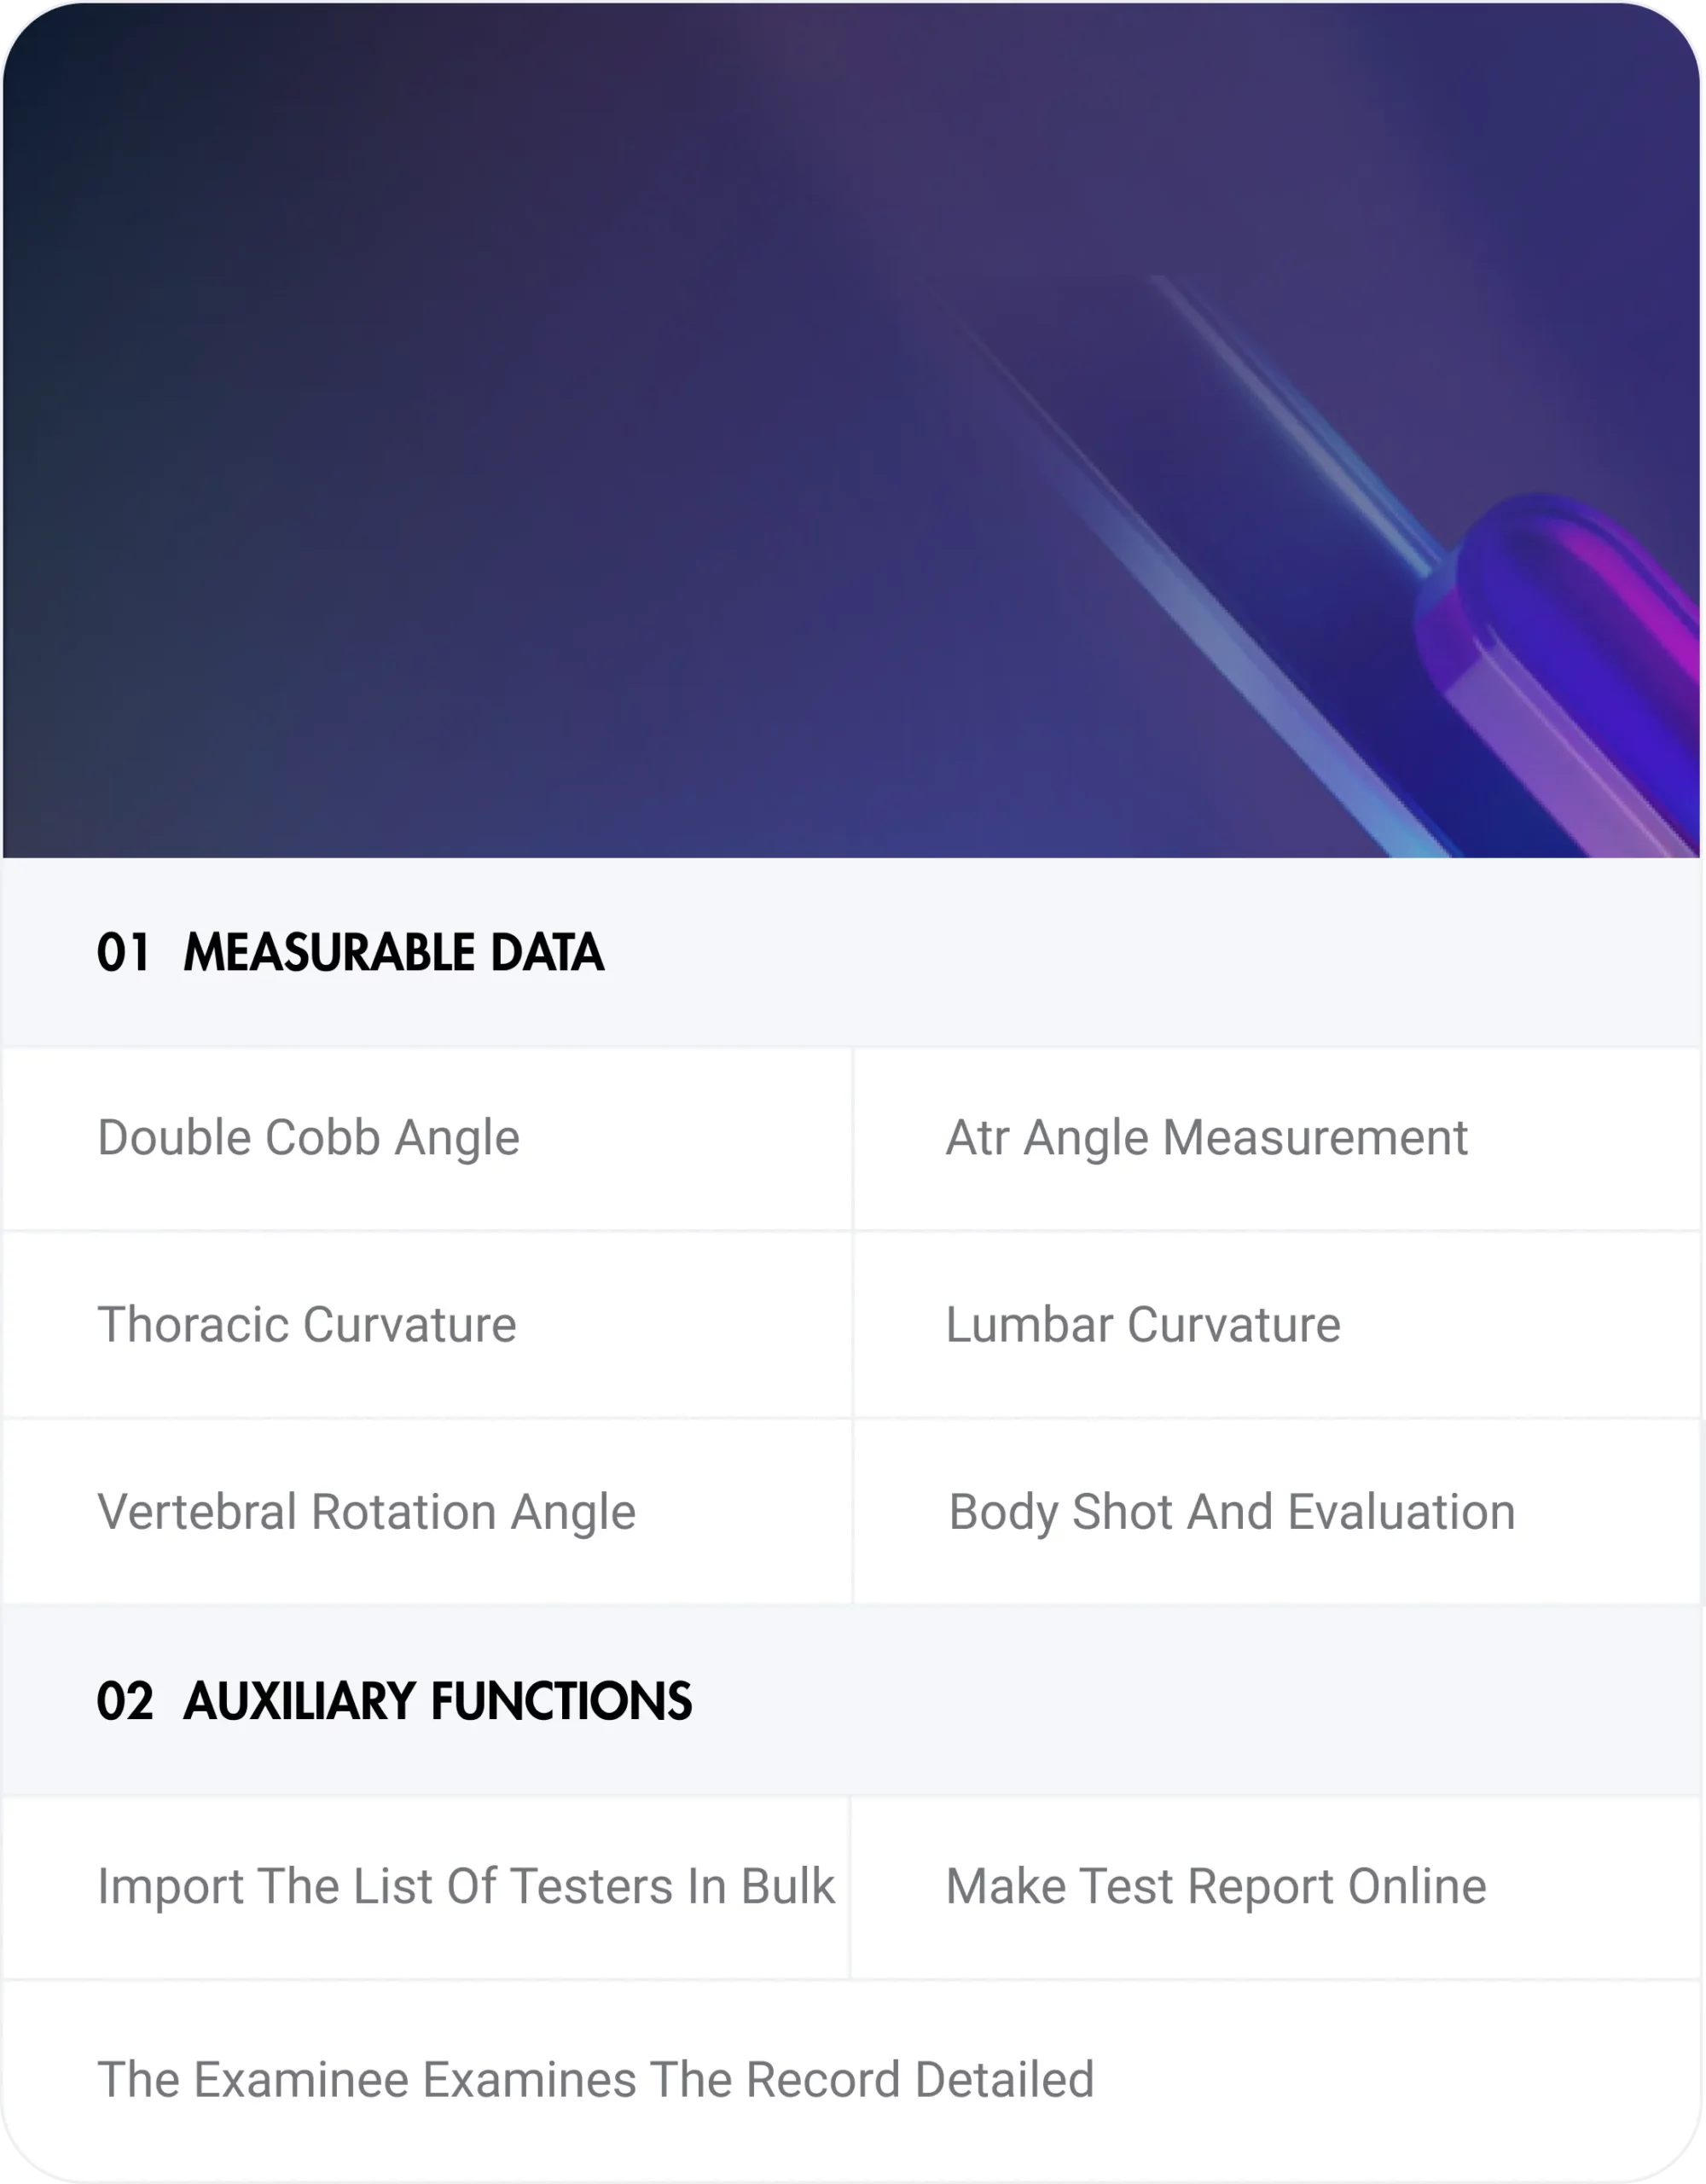Image resolution: width=1706 pixels, height=2184 pixels.
Task: Select Import The List Of Testers In Bulk
Action: pos(465,1887)
